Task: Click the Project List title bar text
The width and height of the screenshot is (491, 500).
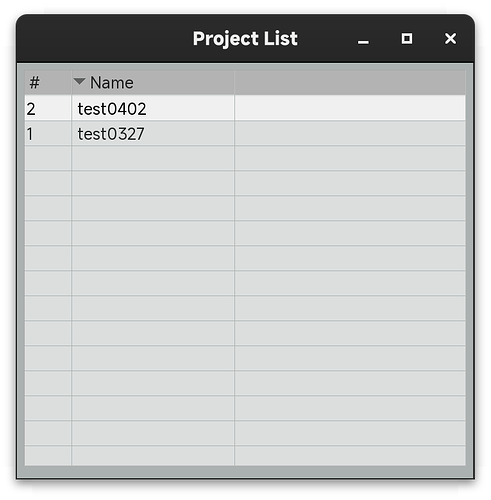Action: [x=245, y=39]
